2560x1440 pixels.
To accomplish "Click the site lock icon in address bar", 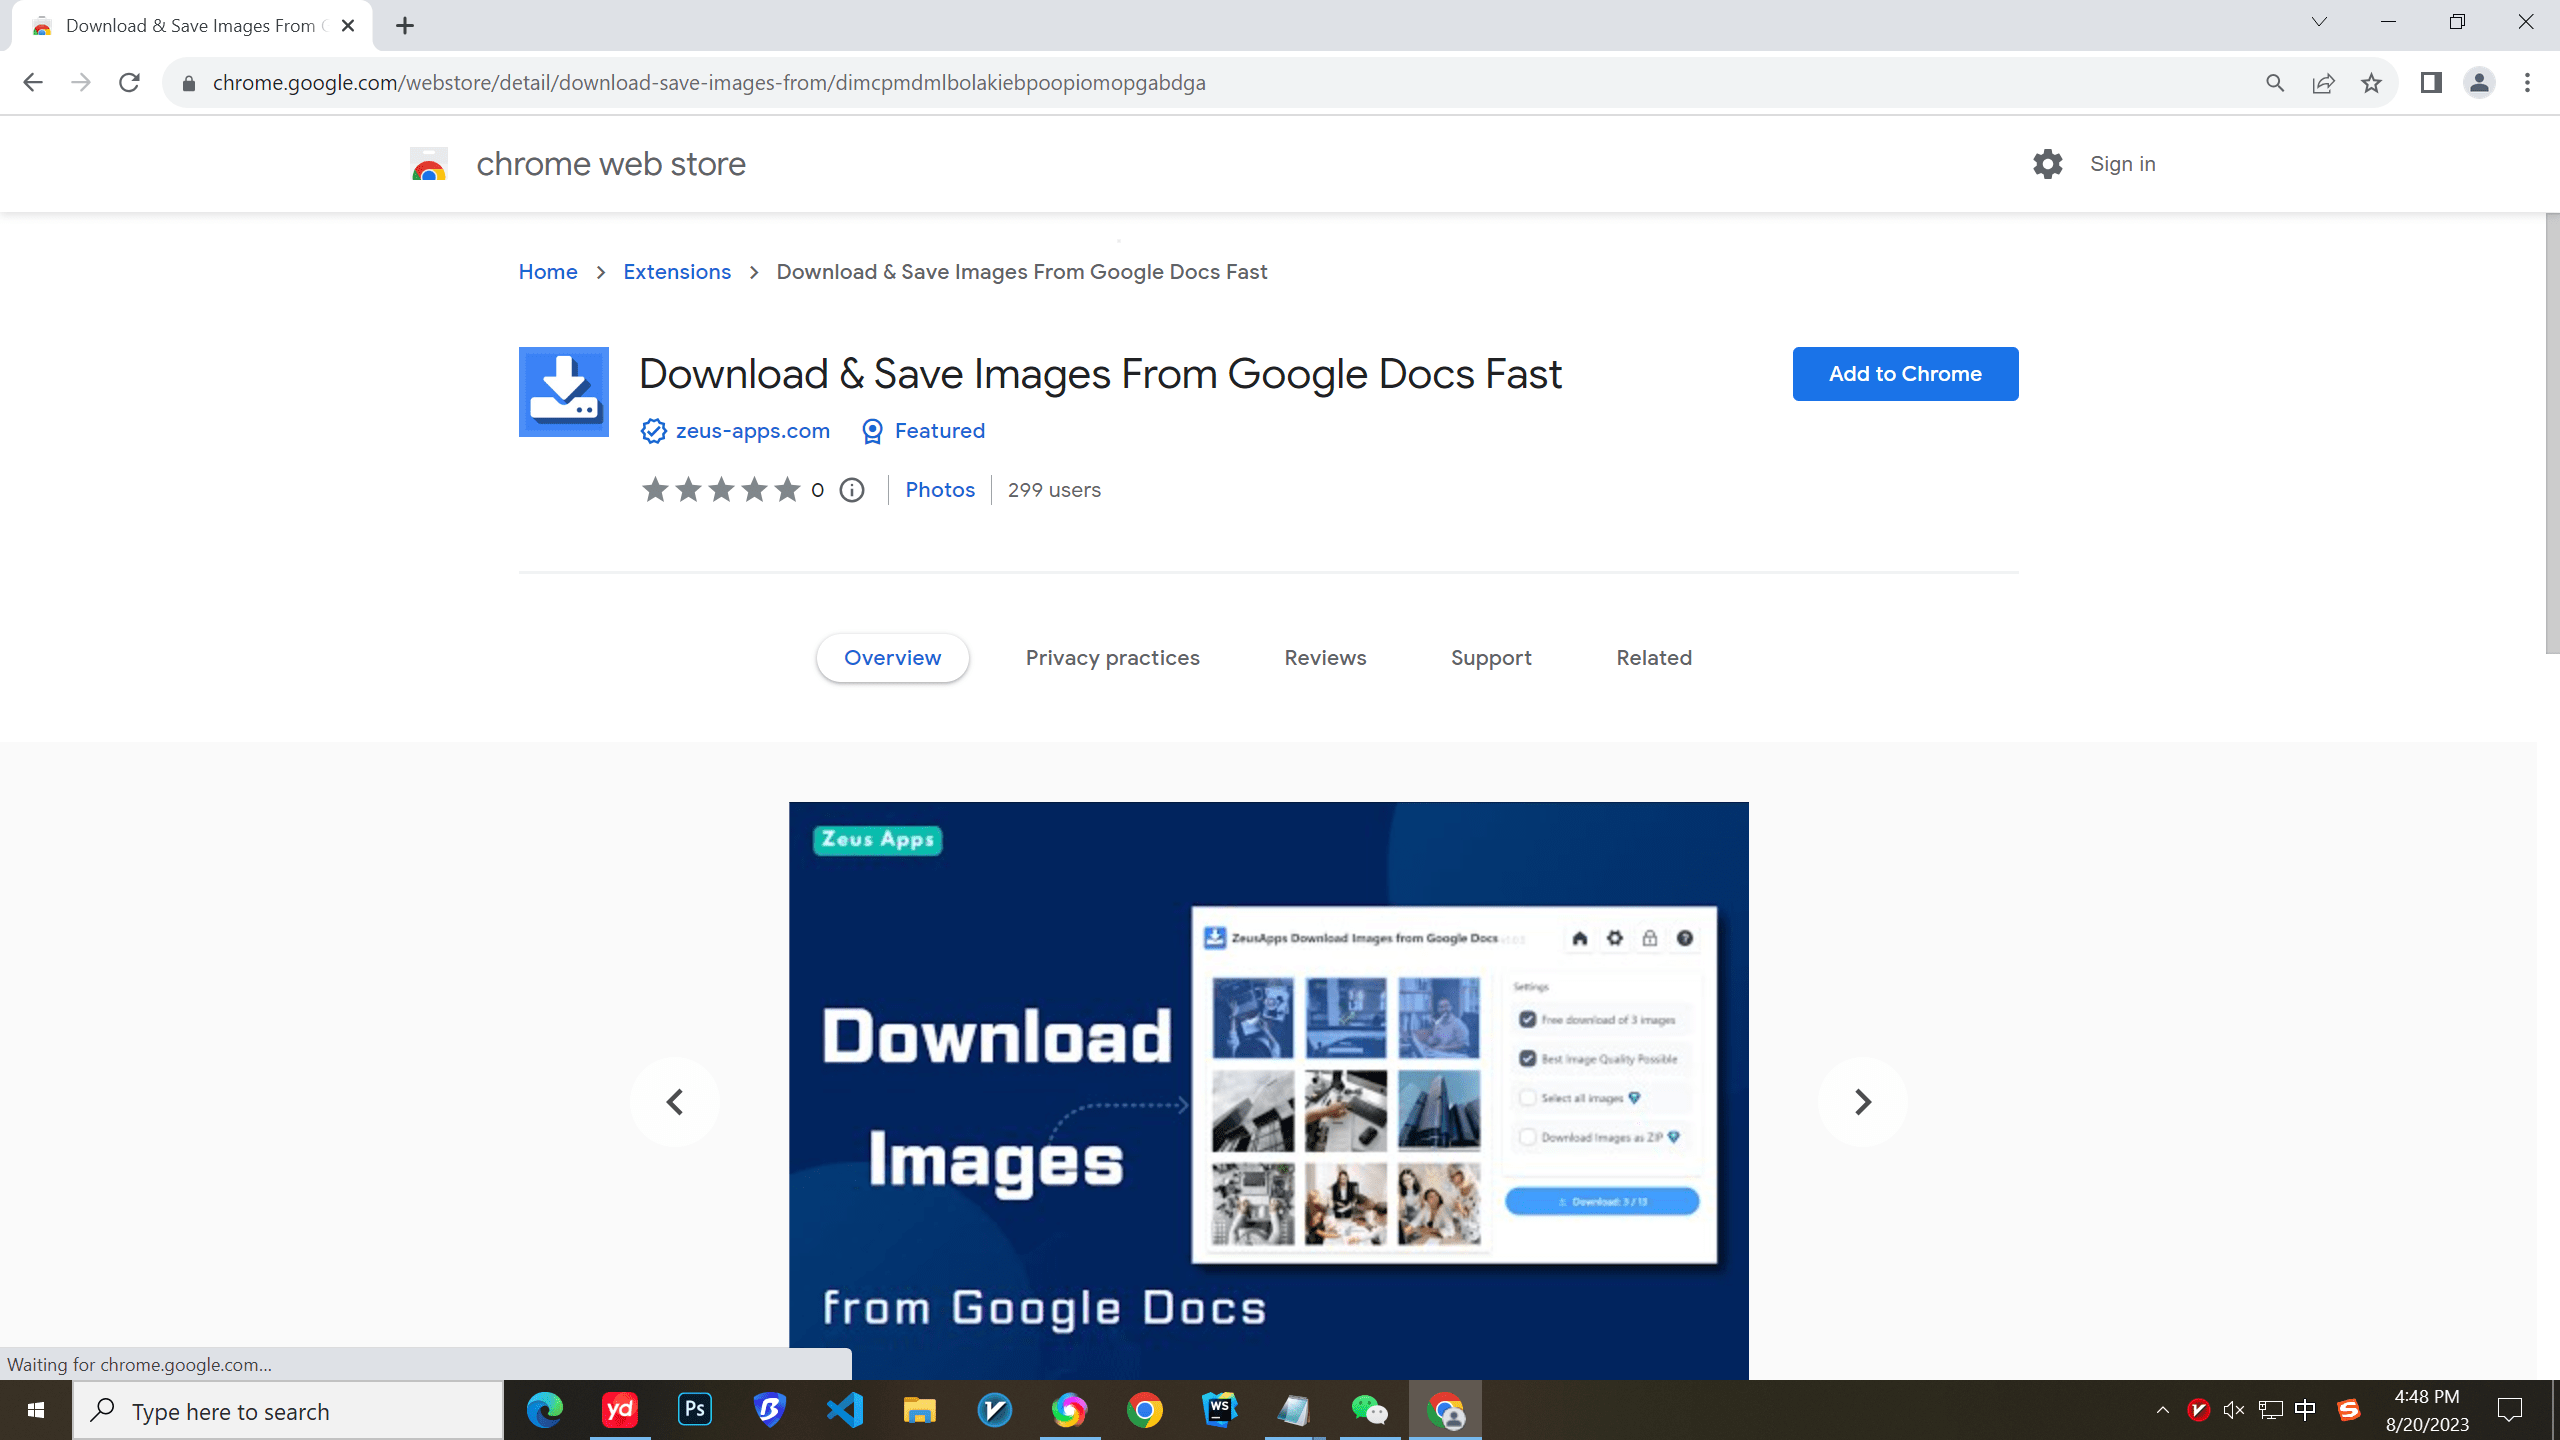I will 188,83.
